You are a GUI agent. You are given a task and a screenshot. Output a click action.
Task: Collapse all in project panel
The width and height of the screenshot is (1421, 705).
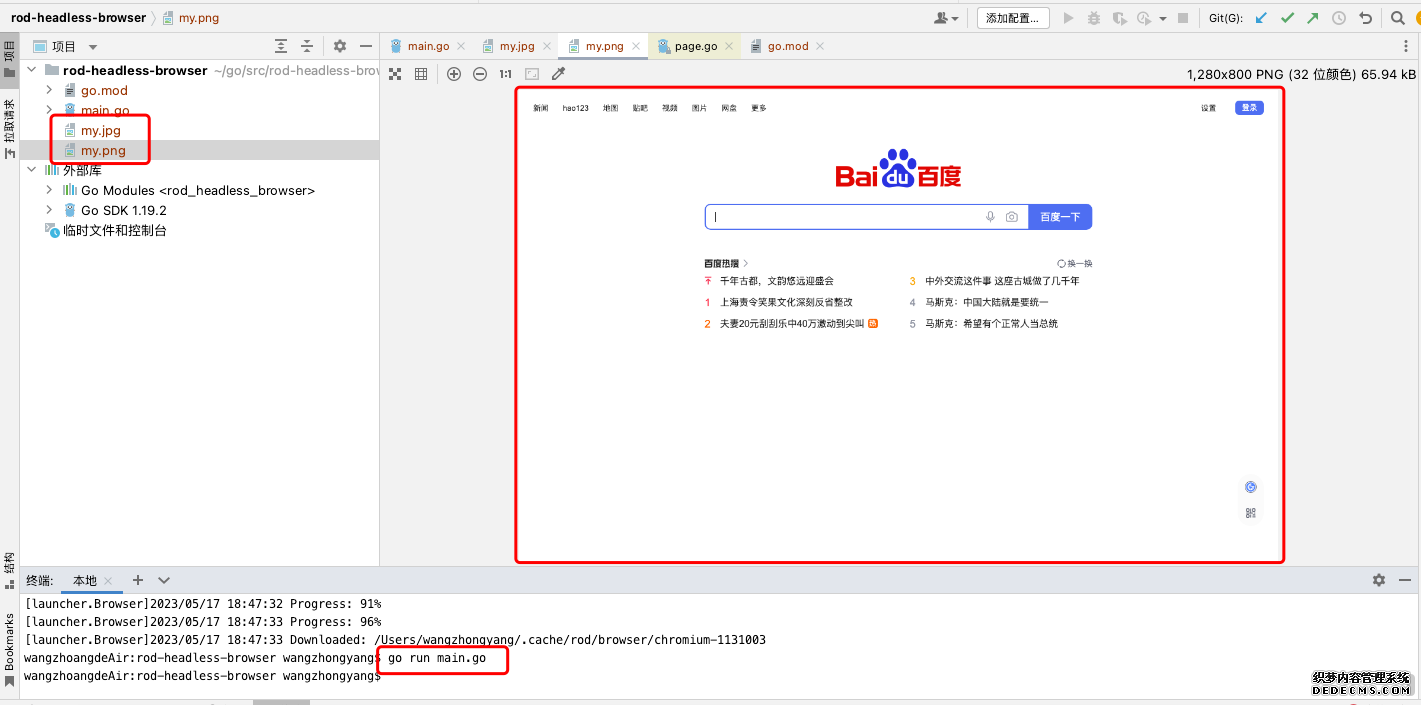[x=307, y=46]
